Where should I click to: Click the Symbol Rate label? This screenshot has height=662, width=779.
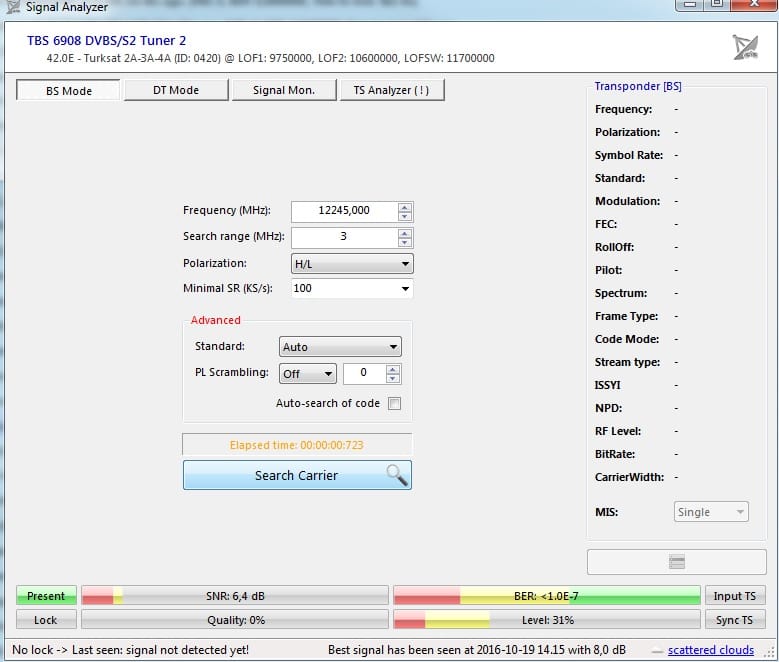tap(629, 155)
